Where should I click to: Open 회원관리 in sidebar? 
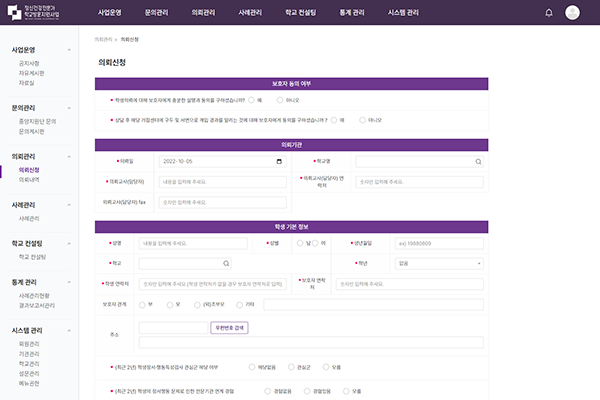(x=29, y=344)
